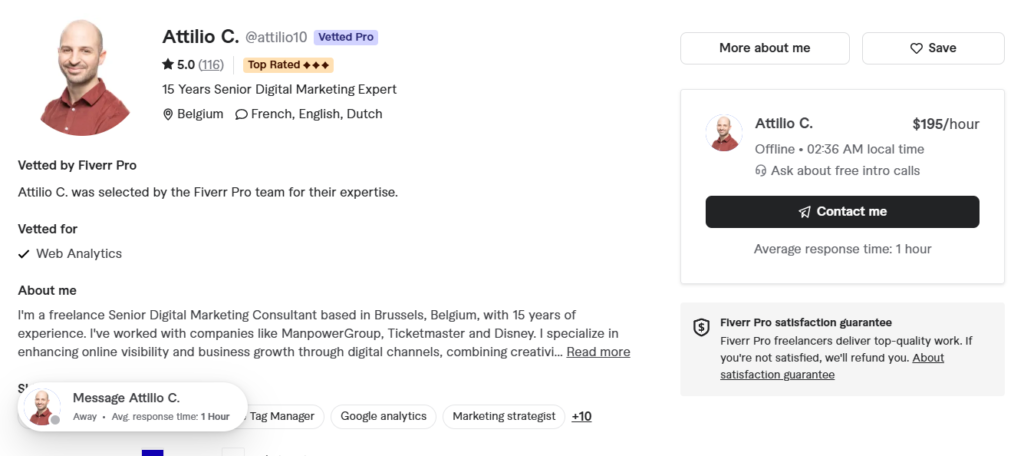Click the paper plane icon on Contact me

pos(805,212)
